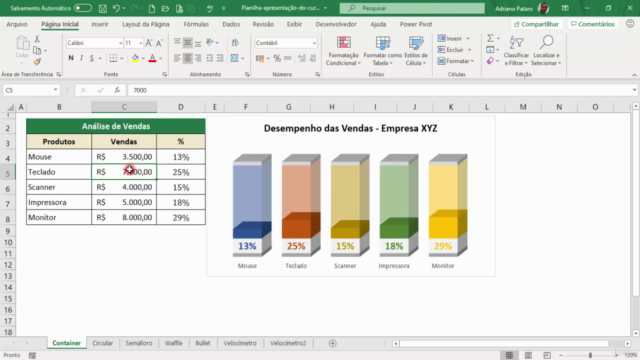
Task: Click the Pesquisar search box
Action: (412, 8)
